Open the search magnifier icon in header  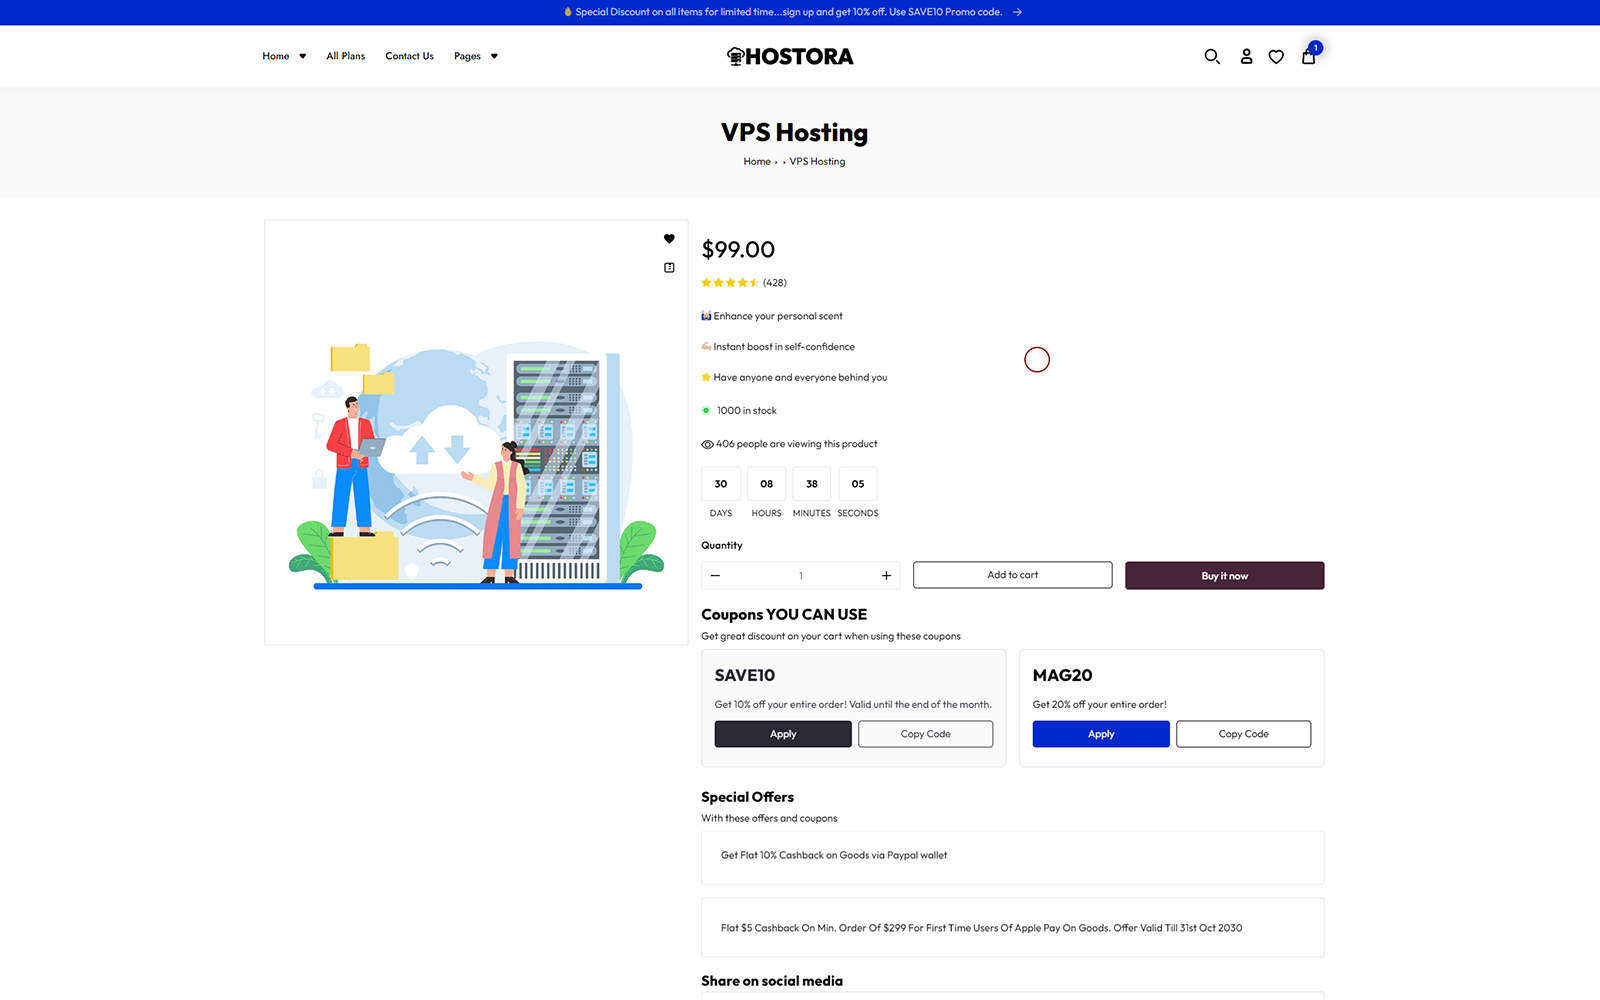coord(1212,57)
